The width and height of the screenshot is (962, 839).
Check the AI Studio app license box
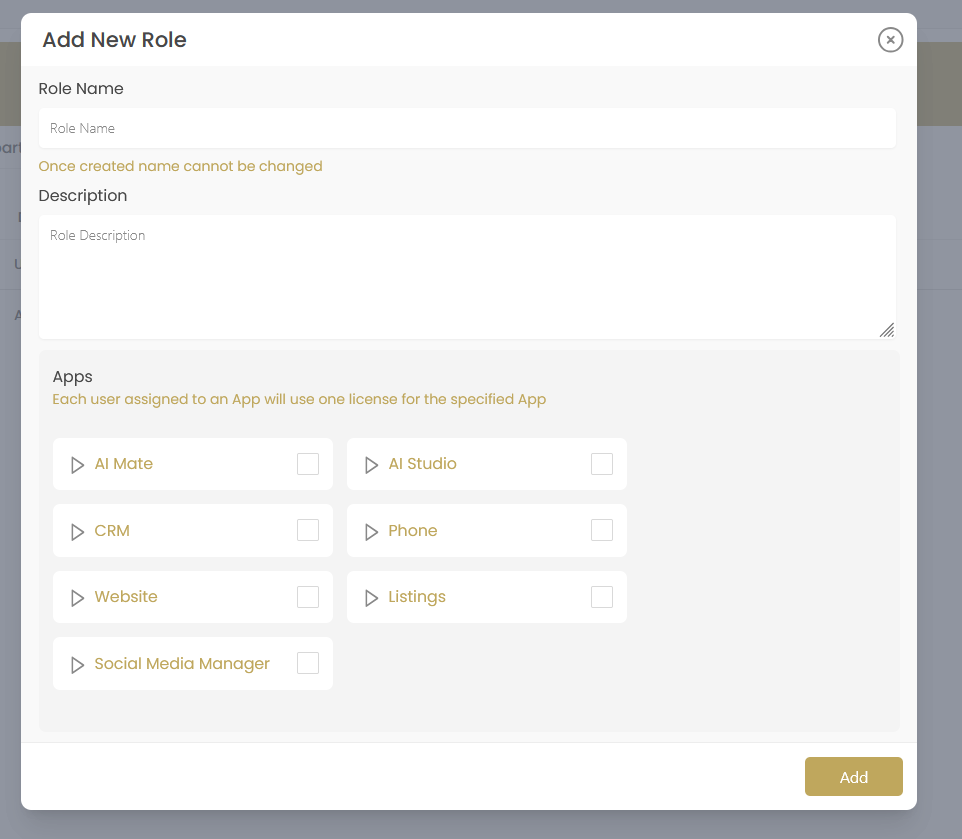(x=601, y=463)
